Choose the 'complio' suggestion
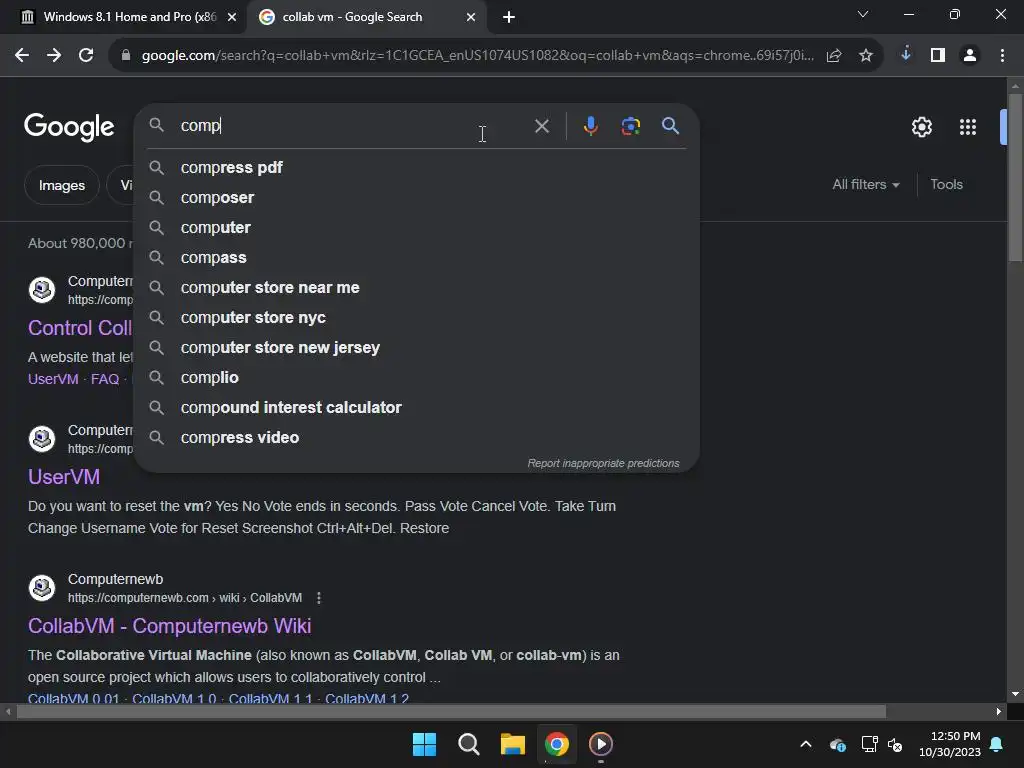Viewport: 1024px width, 768px height. pos(417,378)
